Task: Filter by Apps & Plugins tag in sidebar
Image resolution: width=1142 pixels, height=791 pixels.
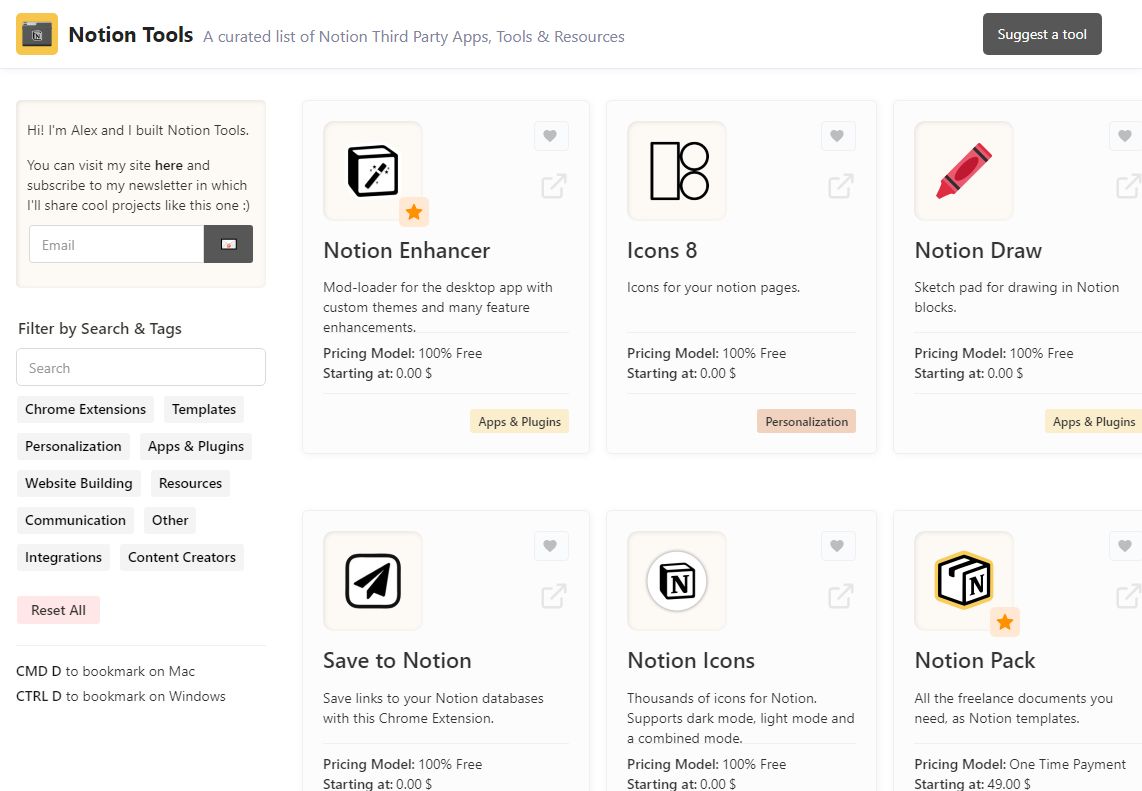Action: tap(196, 446)
